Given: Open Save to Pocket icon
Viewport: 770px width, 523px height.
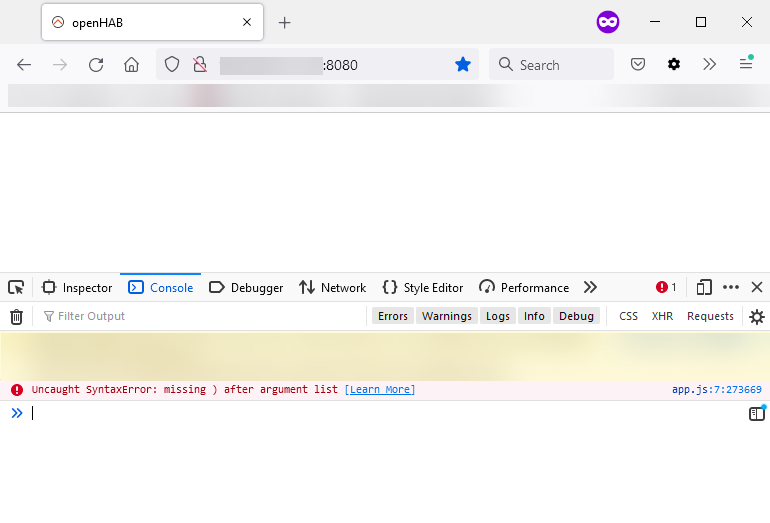Looking at the screenshot, I should point(638,65).
